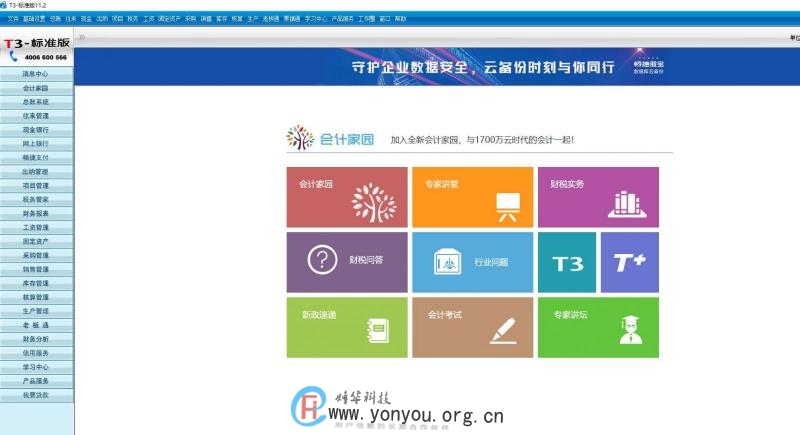Open the 基础设置 menu
This screenshot has width=800, height=435.
pos(34,19)
